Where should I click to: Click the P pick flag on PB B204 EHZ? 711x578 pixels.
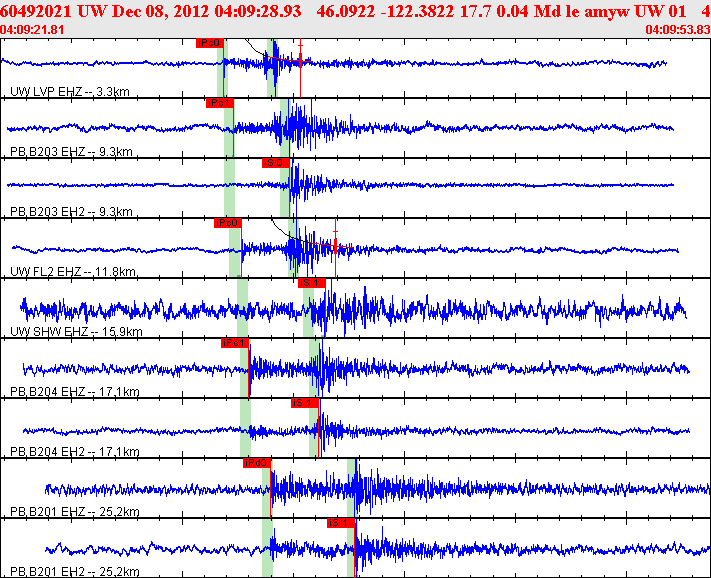pos(234,343)
